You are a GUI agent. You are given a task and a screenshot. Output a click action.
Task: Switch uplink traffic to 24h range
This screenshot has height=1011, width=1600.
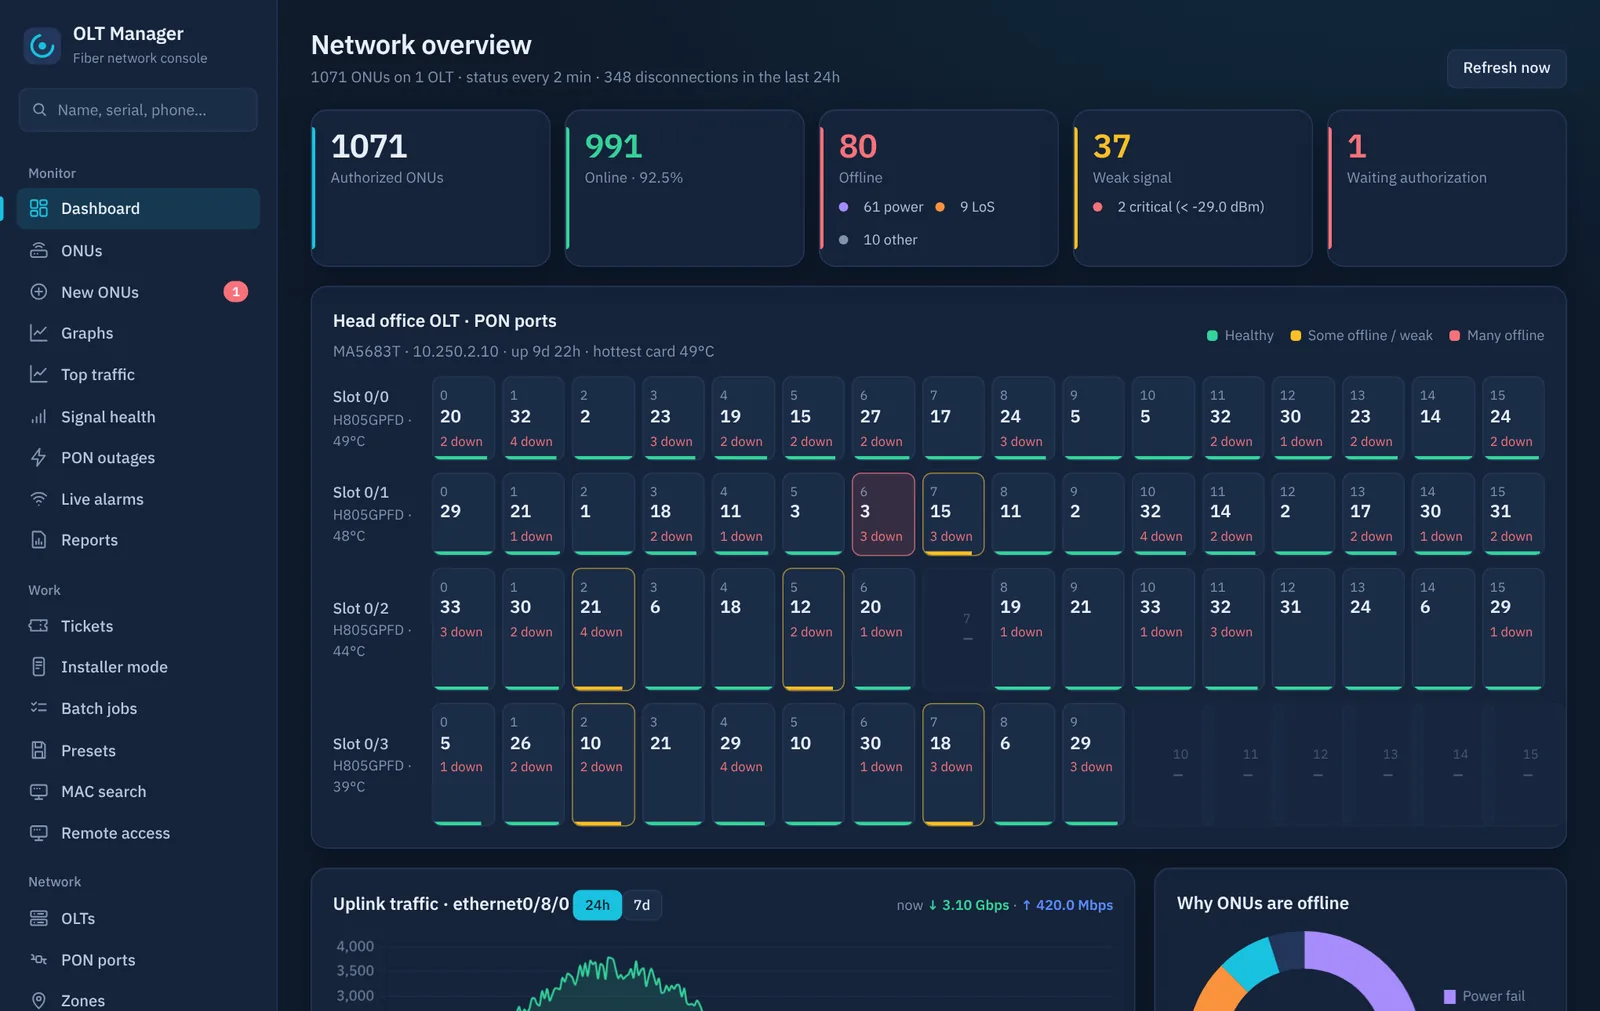coord(597,905)
